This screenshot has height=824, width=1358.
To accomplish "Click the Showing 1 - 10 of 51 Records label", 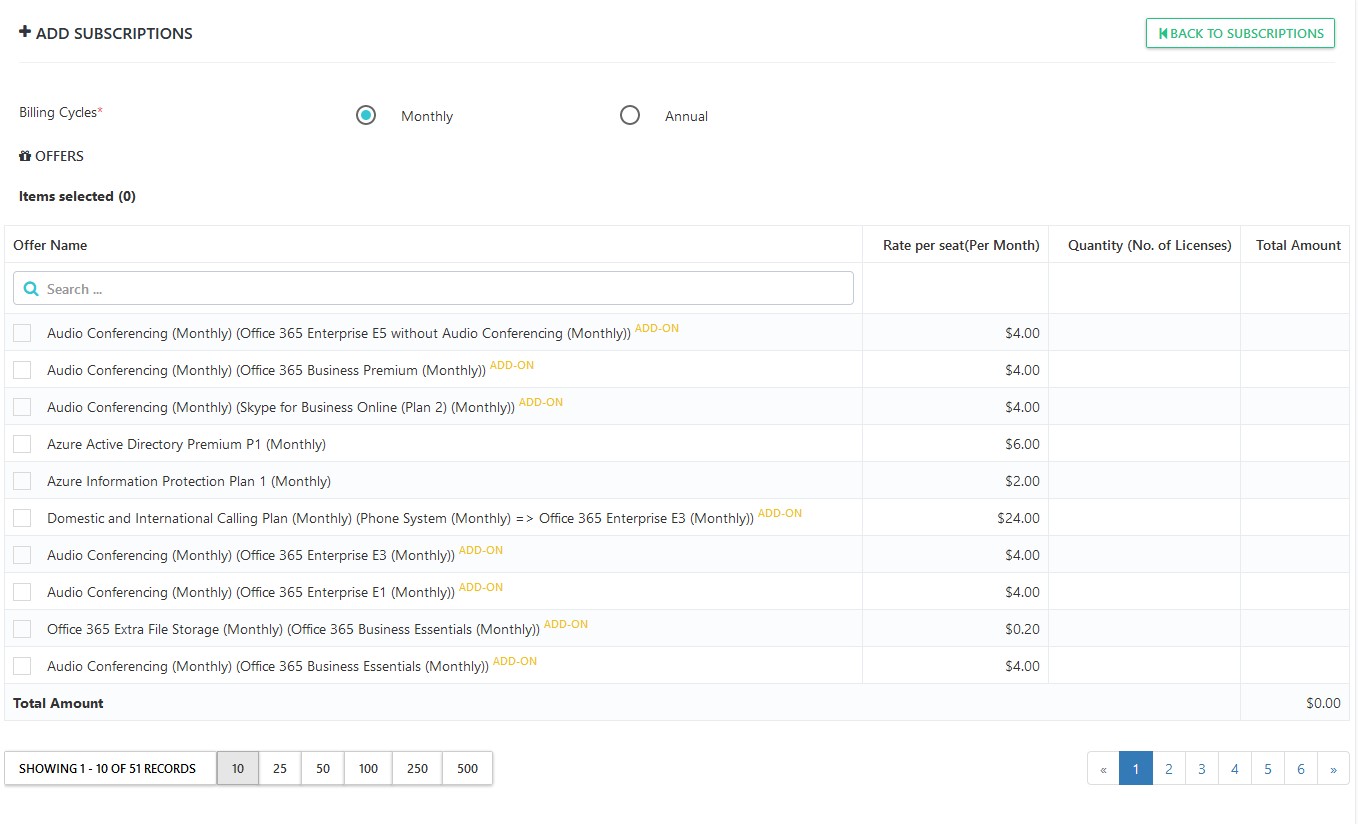I will coord(107,768).
